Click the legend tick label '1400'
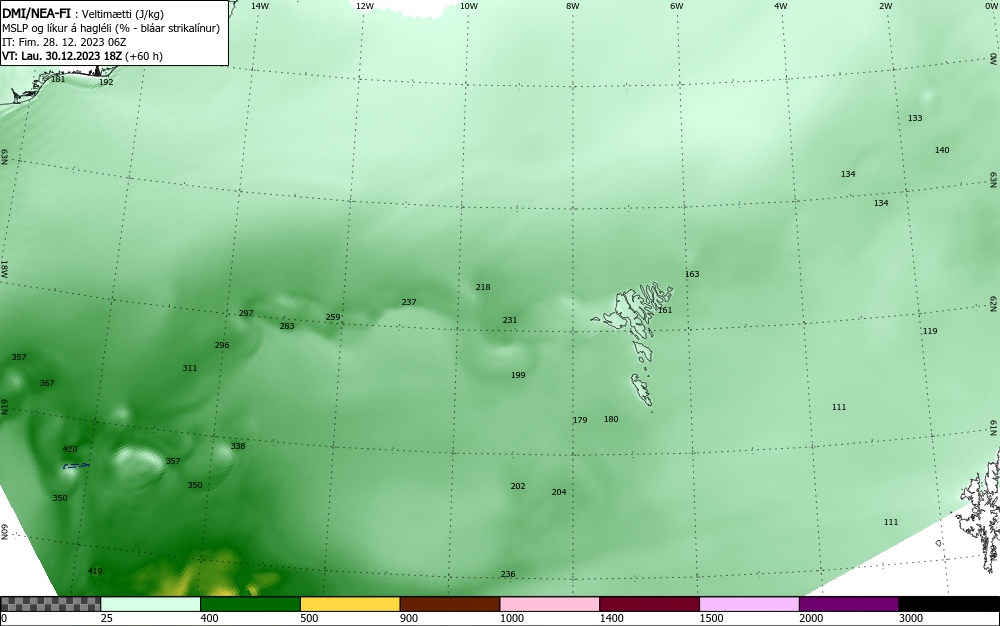 click(612, 618)
